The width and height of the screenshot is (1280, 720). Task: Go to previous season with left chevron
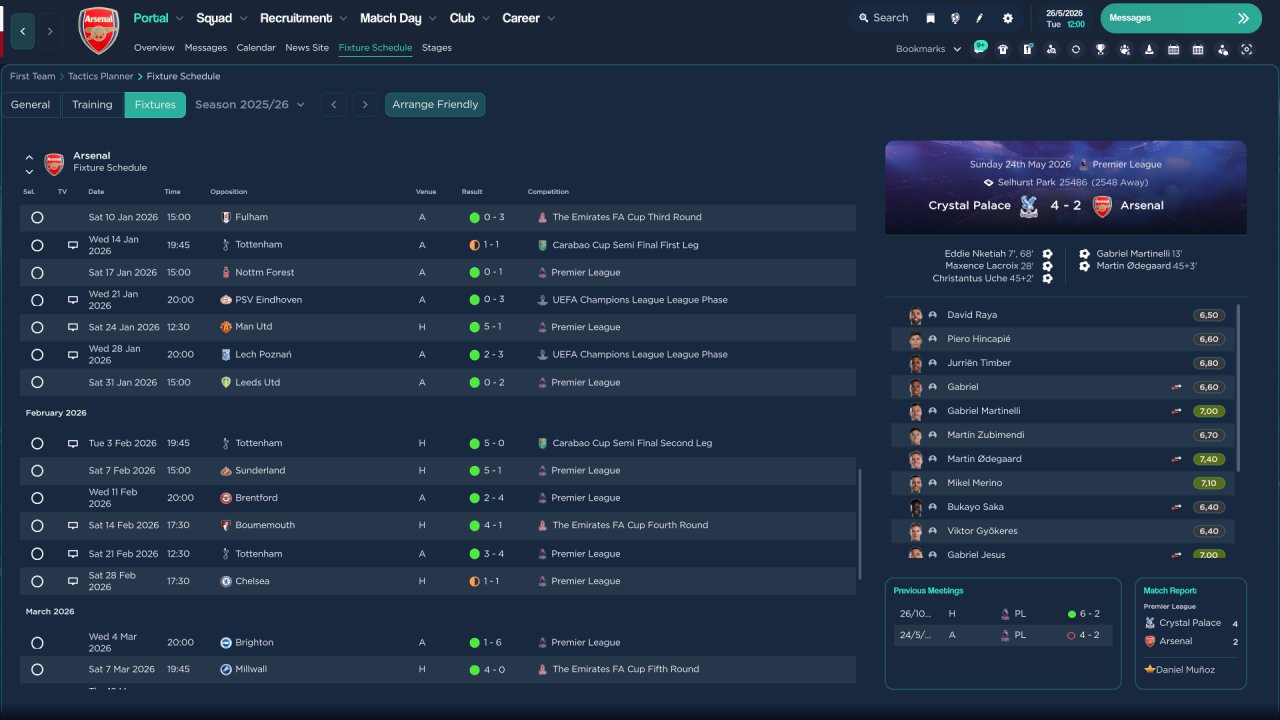tap(334, 105)
